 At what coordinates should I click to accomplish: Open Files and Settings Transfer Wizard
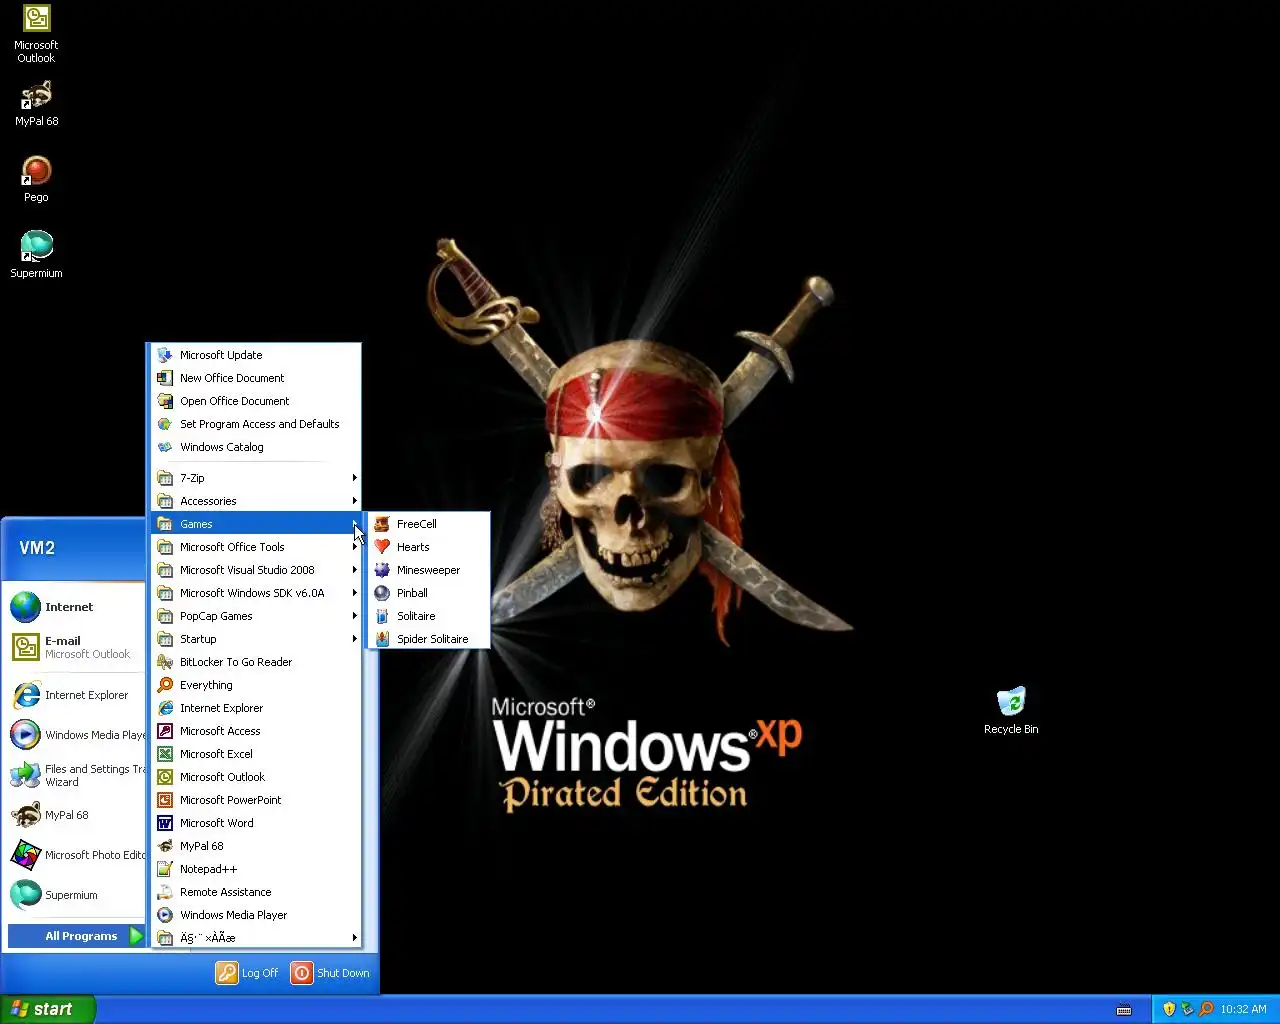(76, 775)
